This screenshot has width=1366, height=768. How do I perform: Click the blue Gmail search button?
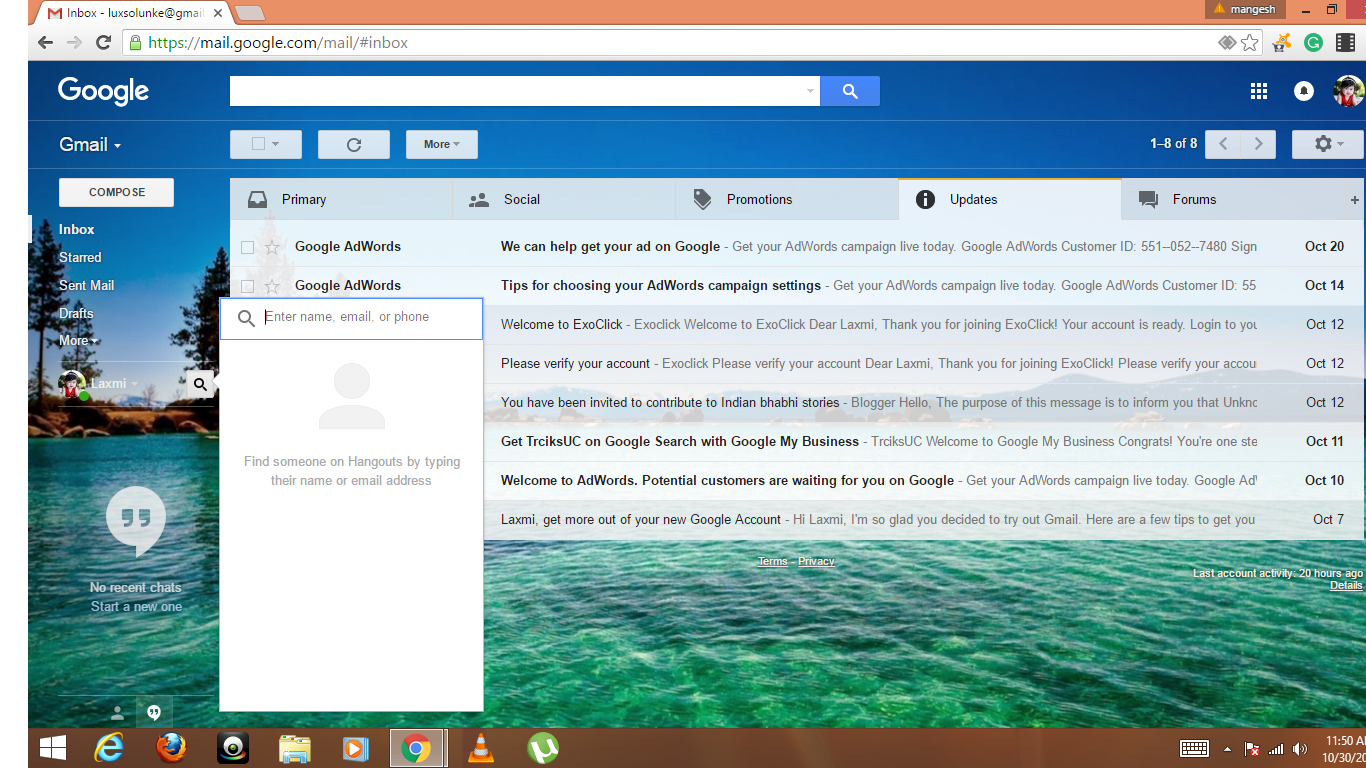pos(850,91)
